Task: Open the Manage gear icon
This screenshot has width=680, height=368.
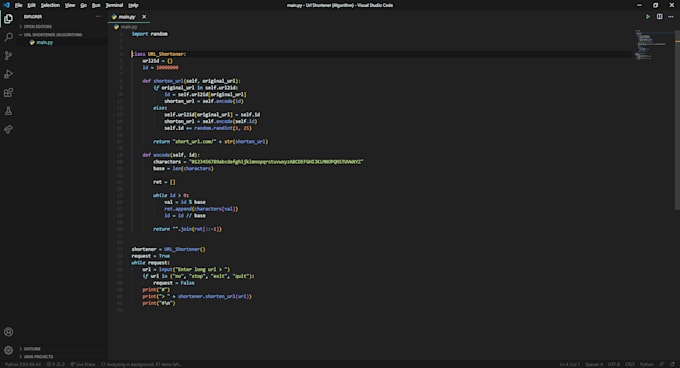Action: (8, 350)
